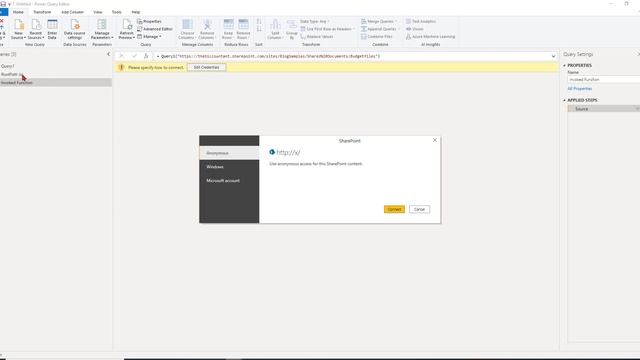640x360 pixels.
Task: Click Remove Columns
Action: pos(207,30)
